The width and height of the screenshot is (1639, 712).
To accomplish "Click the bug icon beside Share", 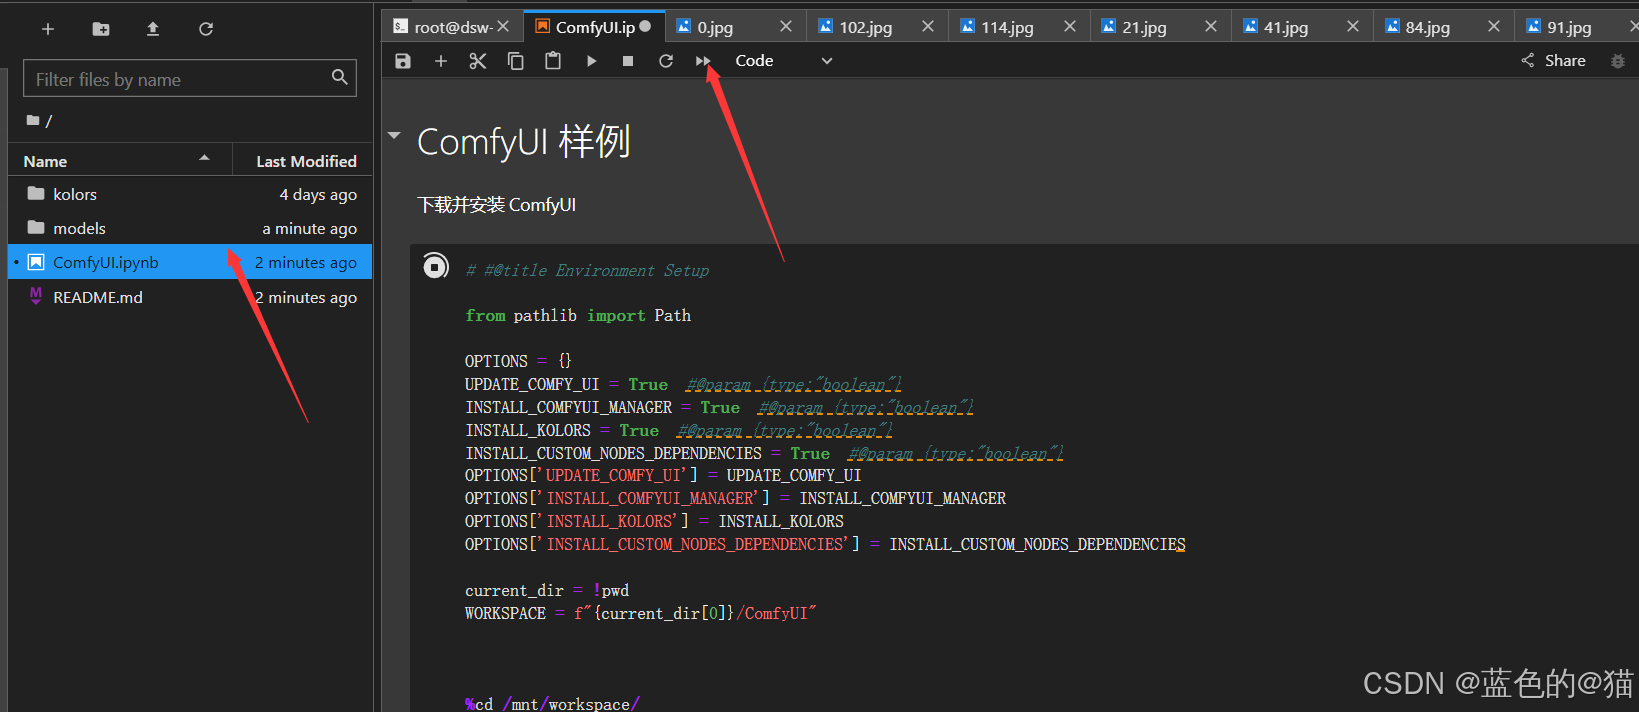I will point(1618,61).
